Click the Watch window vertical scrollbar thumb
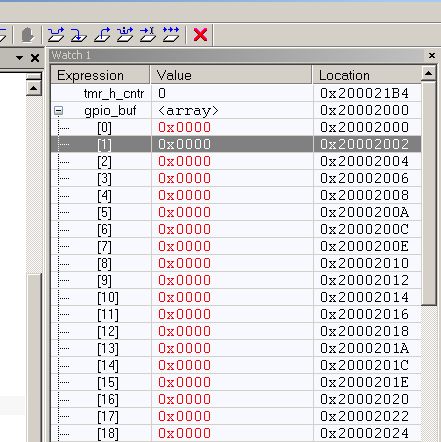The image size is (441, 442). pos(429,193)
